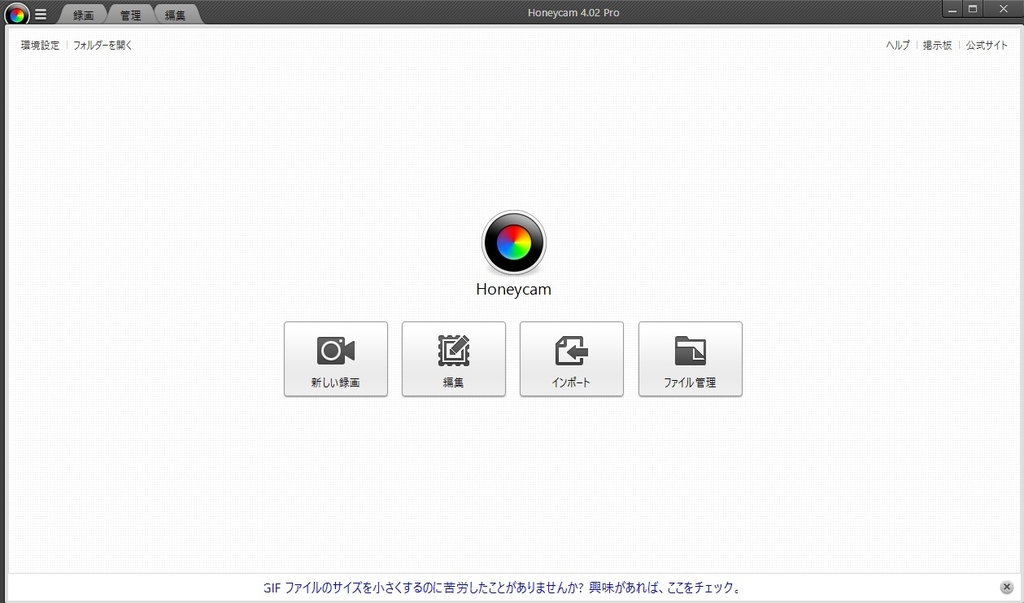
Task: Start 新しい録画 with the camera icon
Action: (336, 359)
